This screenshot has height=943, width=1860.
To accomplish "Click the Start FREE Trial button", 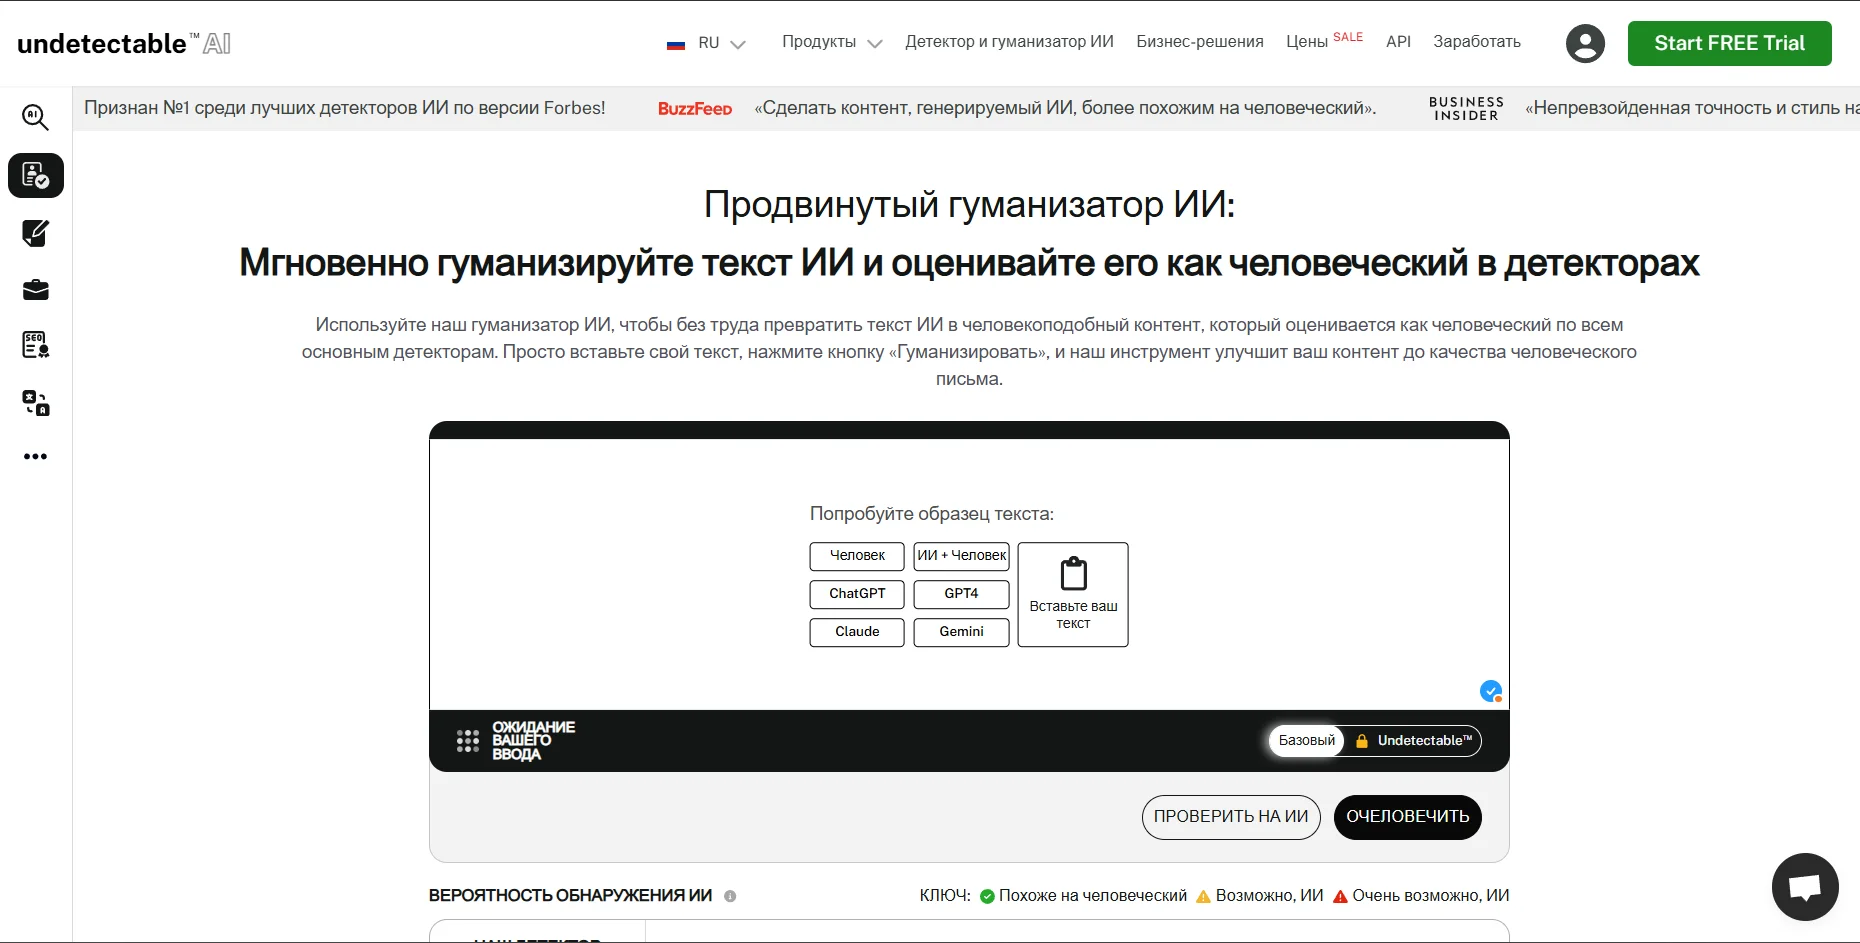I will [1729, 43].
